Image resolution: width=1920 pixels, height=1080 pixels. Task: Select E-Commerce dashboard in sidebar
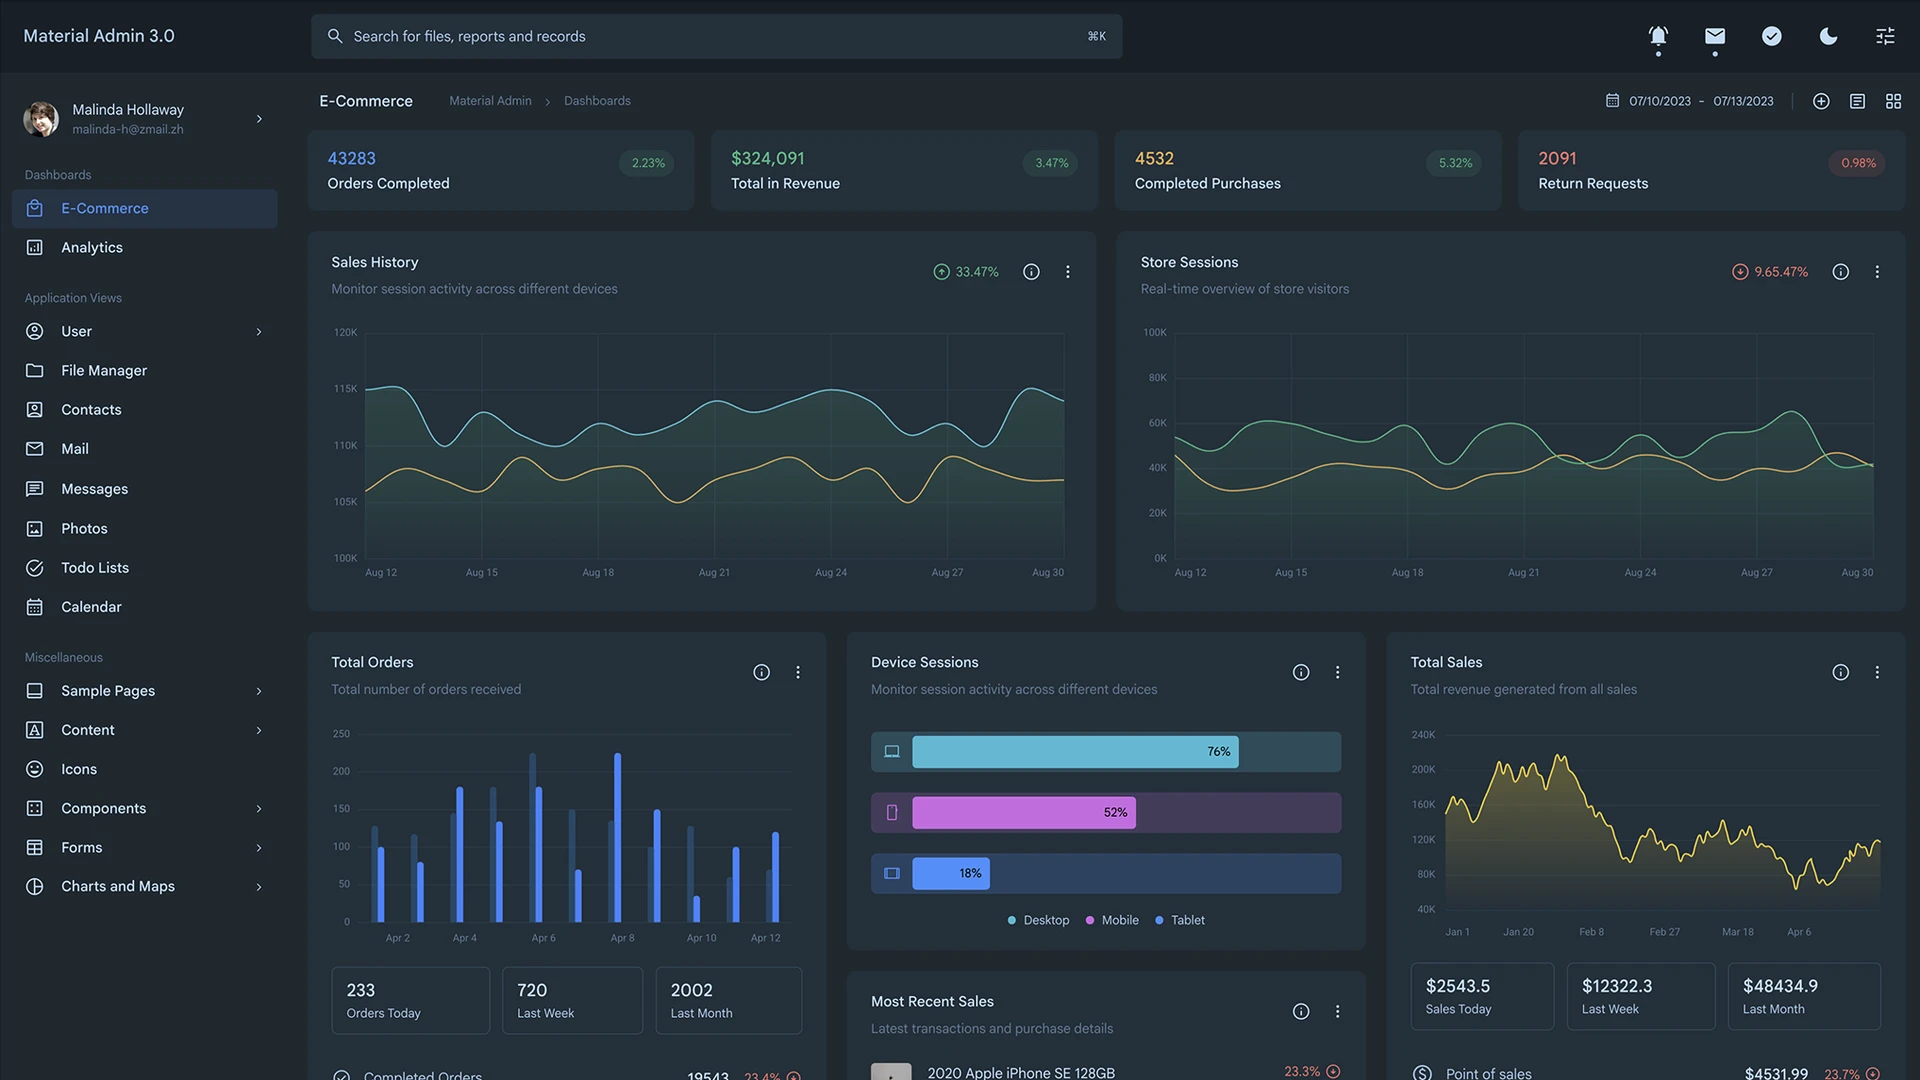(145, 208)
